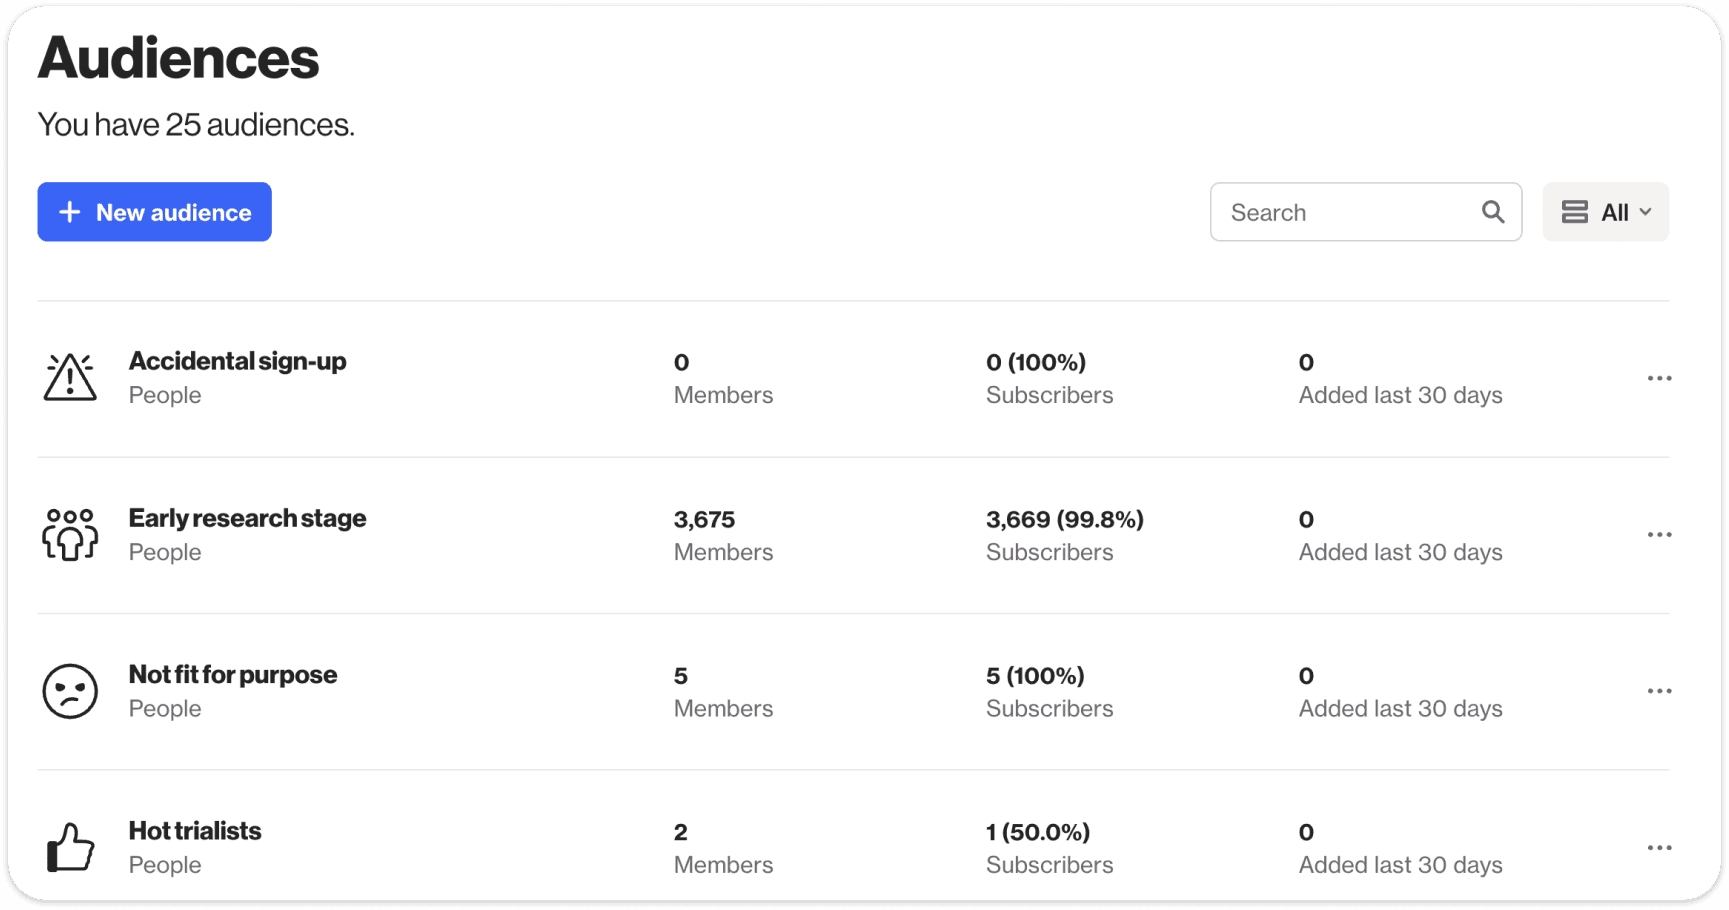This screenshot has width=1729, height=910.
Task: Open the Accidental sign-up audience
Action: 237,361
